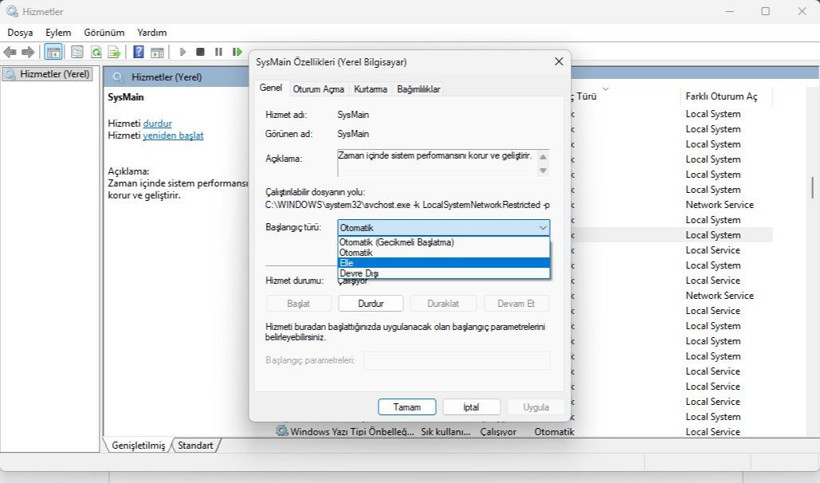Click the Durdur button in the dialog
820x483 pixels.
pos(371,303)
